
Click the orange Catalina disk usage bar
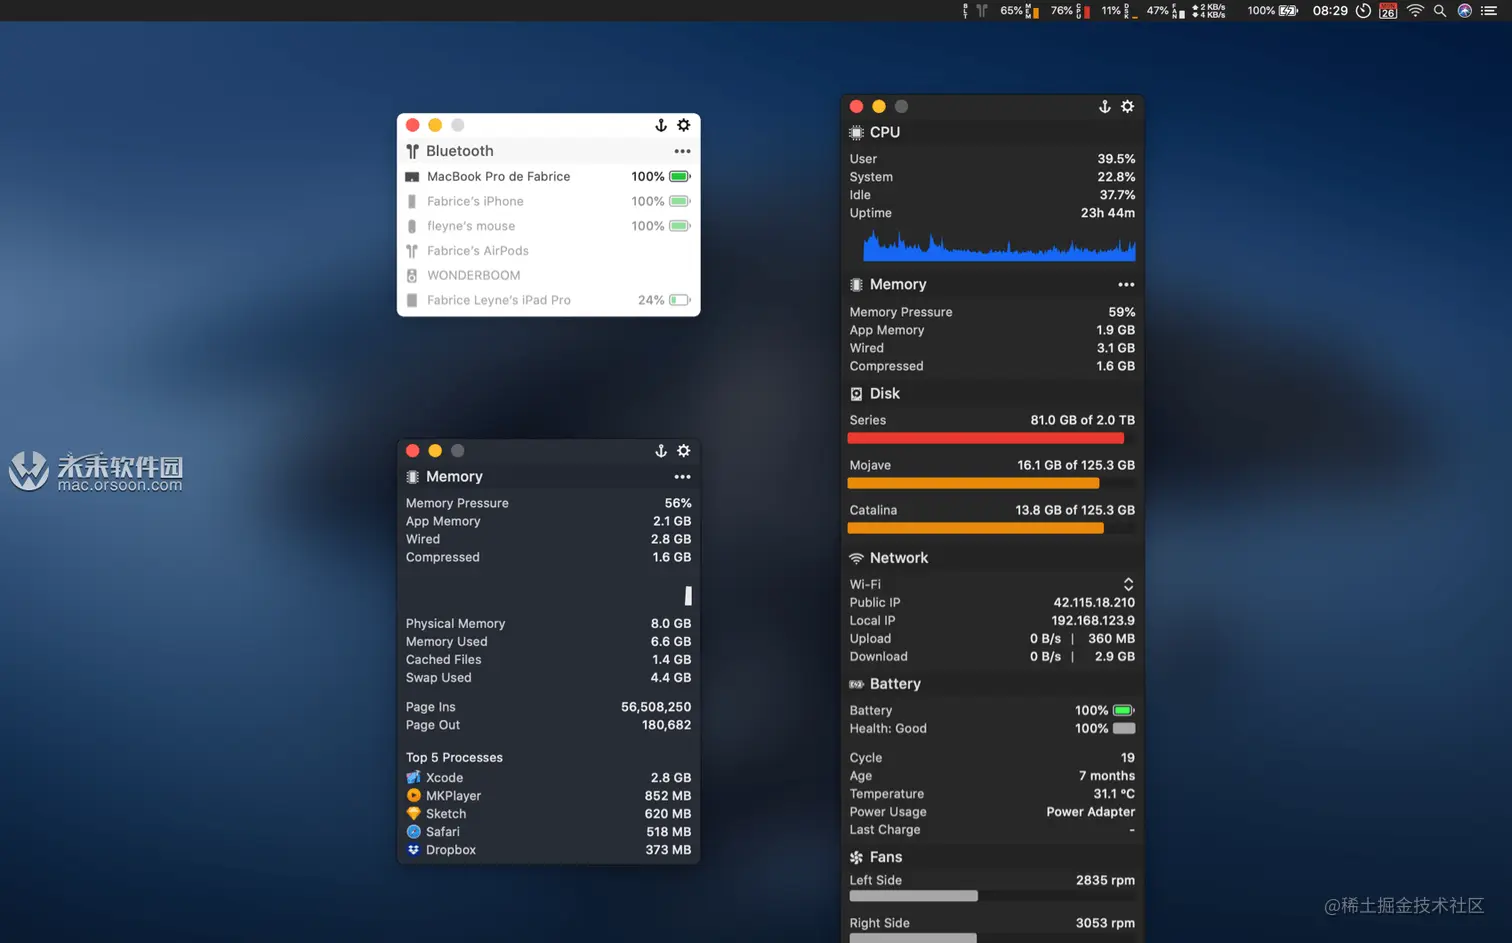click(x=976, y=528)
